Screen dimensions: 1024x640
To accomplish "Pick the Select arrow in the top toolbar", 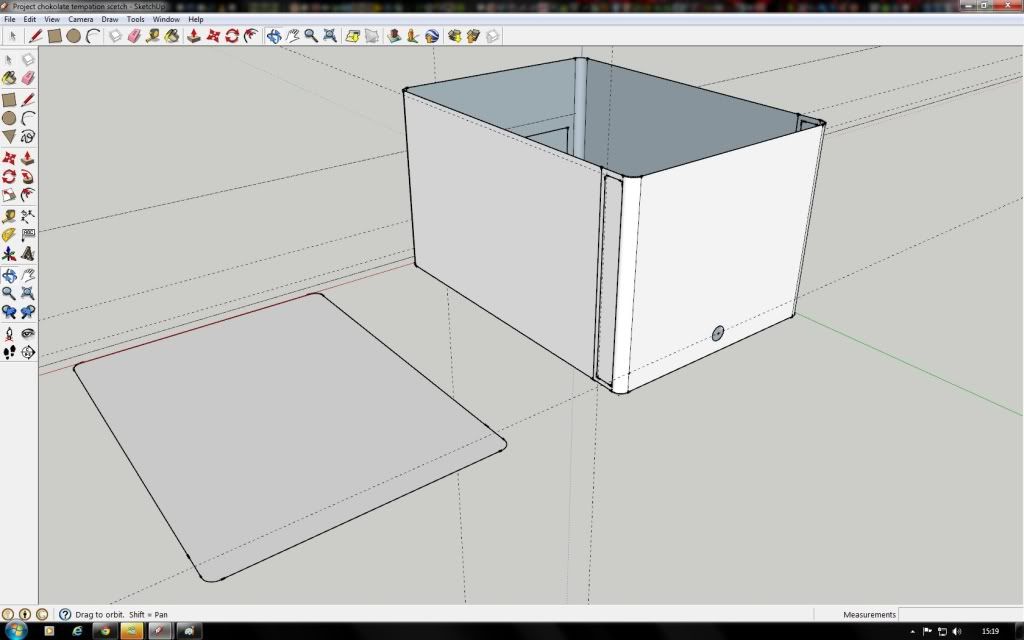I will point(12,36).
